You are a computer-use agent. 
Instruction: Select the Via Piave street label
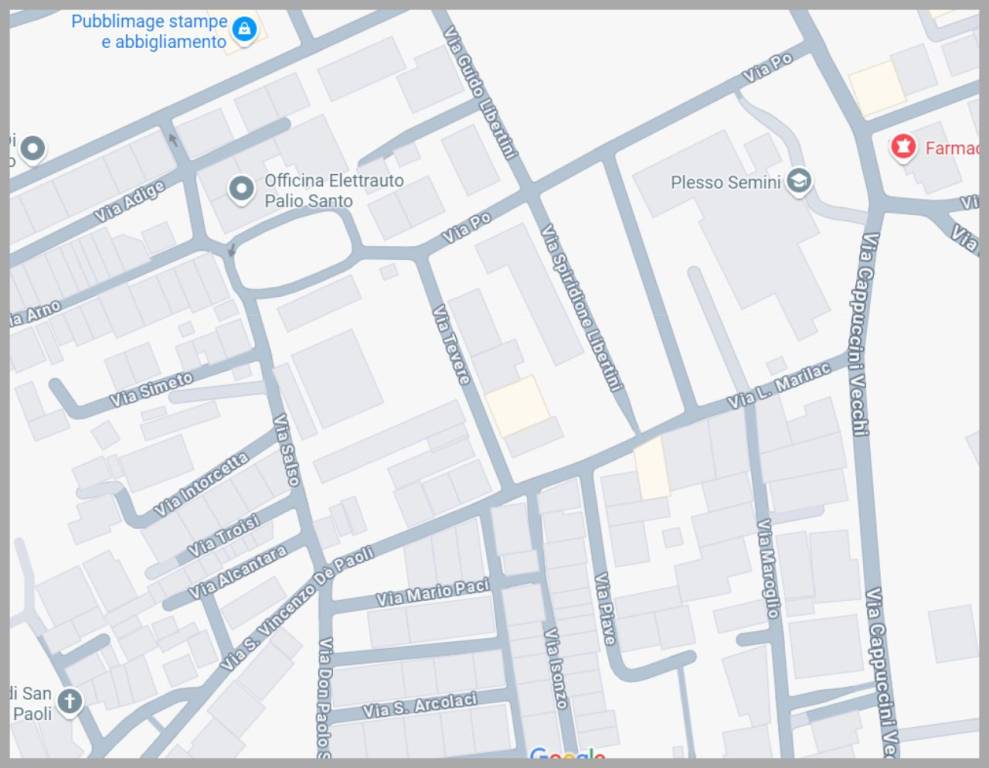(604, 608)
